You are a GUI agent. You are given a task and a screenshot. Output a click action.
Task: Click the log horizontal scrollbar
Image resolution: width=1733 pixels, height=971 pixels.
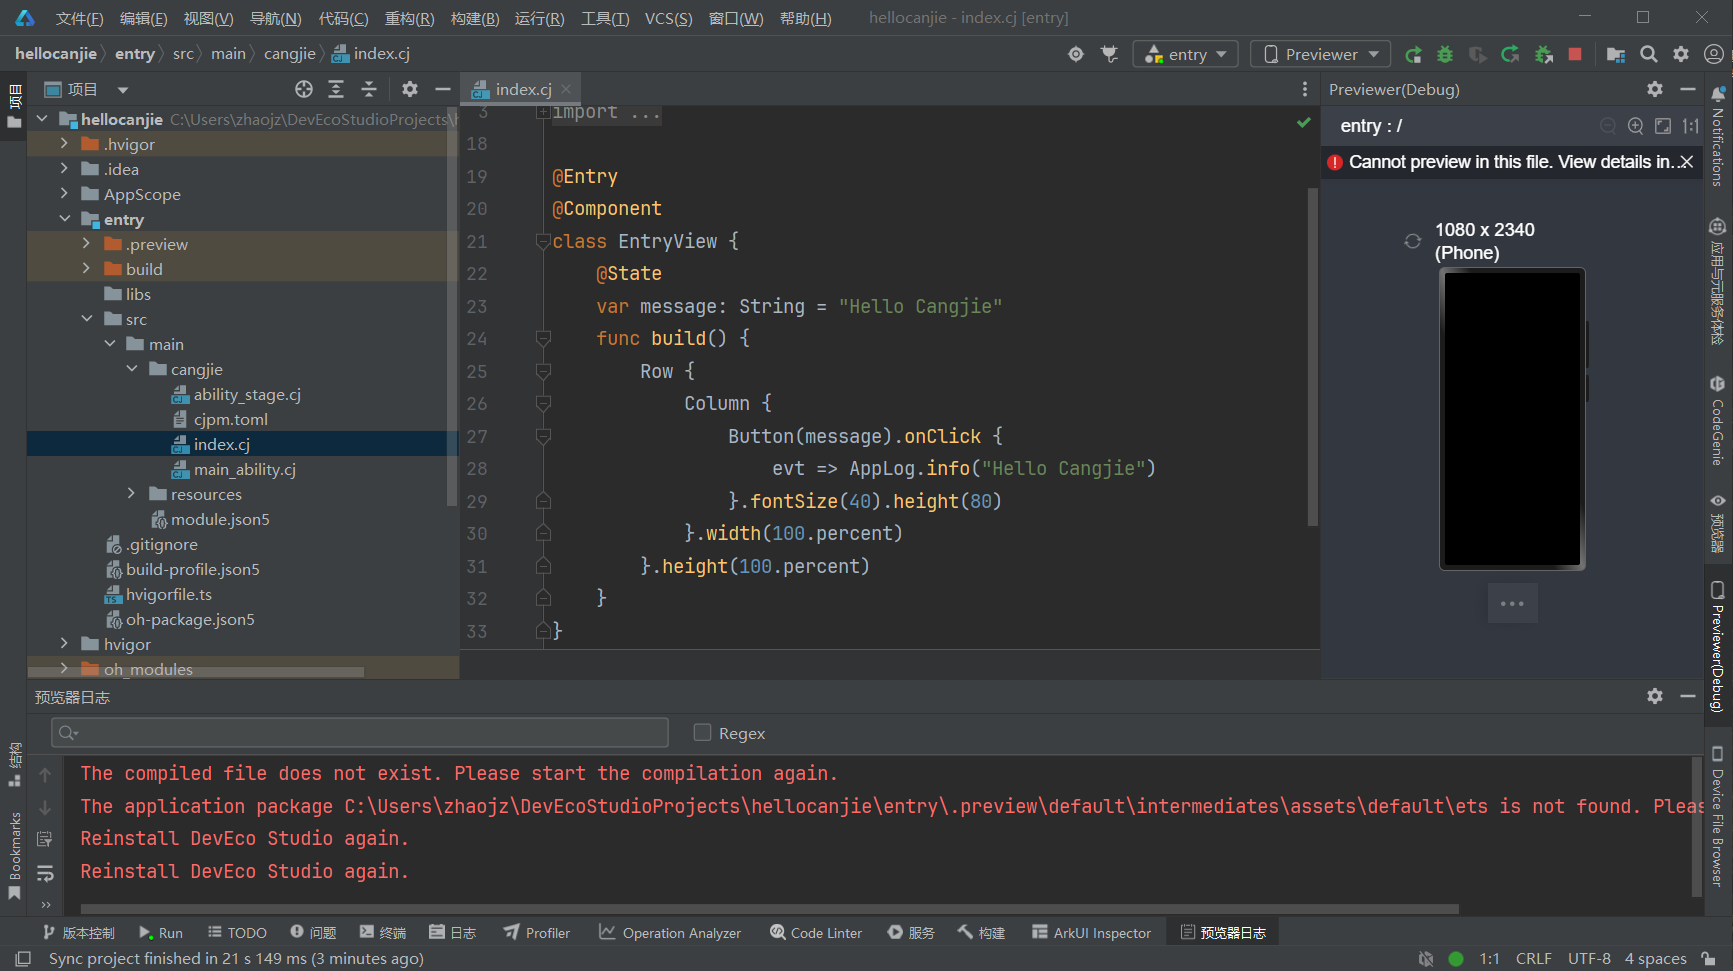(770, 909)
